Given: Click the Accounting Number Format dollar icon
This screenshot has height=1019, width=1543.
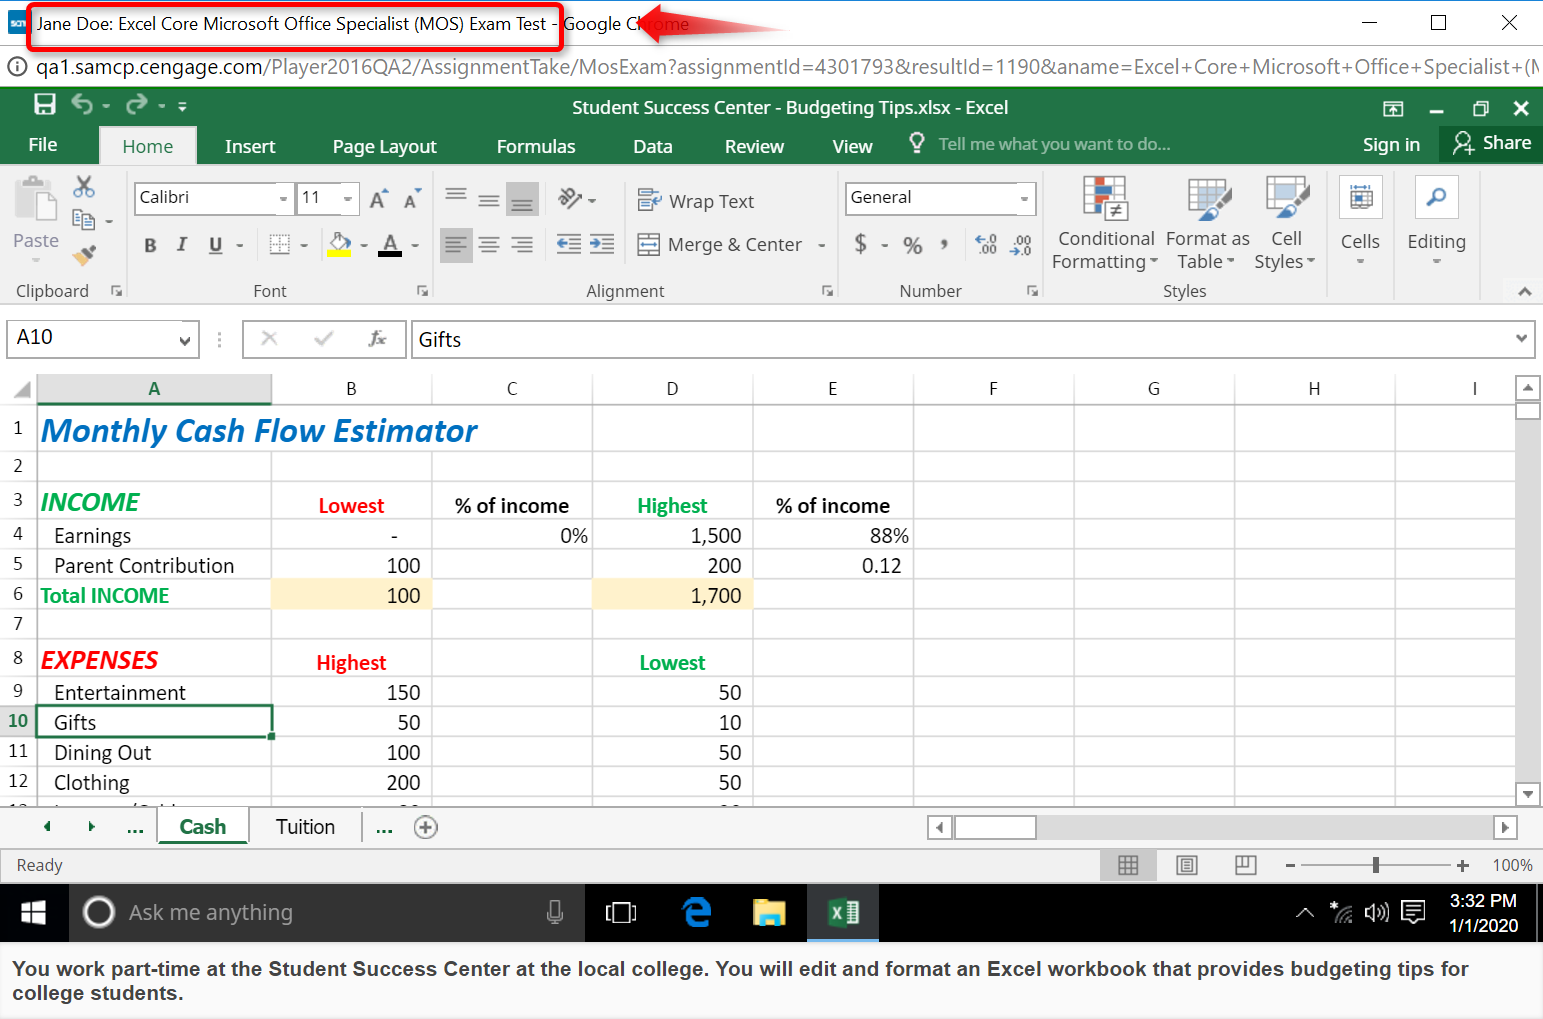Looking at the screenshot, I should point(860,244).
